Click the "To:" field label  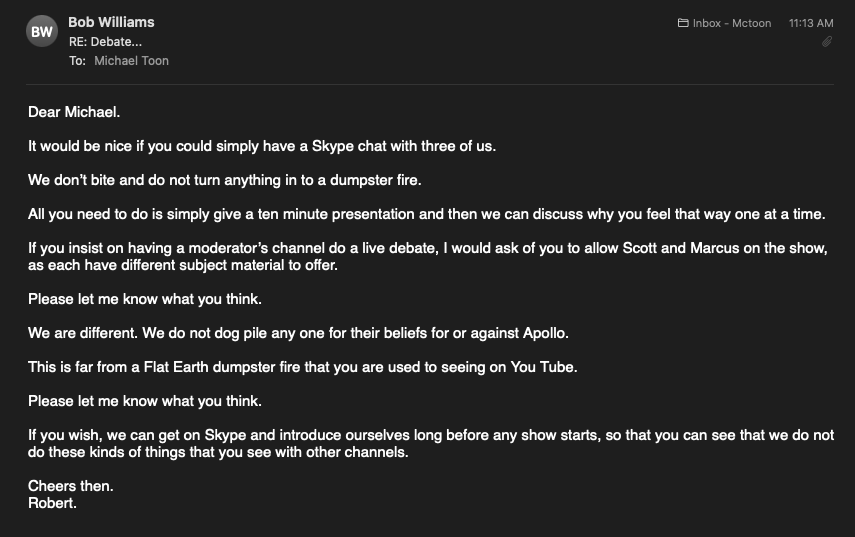click(x=77, y=61)
